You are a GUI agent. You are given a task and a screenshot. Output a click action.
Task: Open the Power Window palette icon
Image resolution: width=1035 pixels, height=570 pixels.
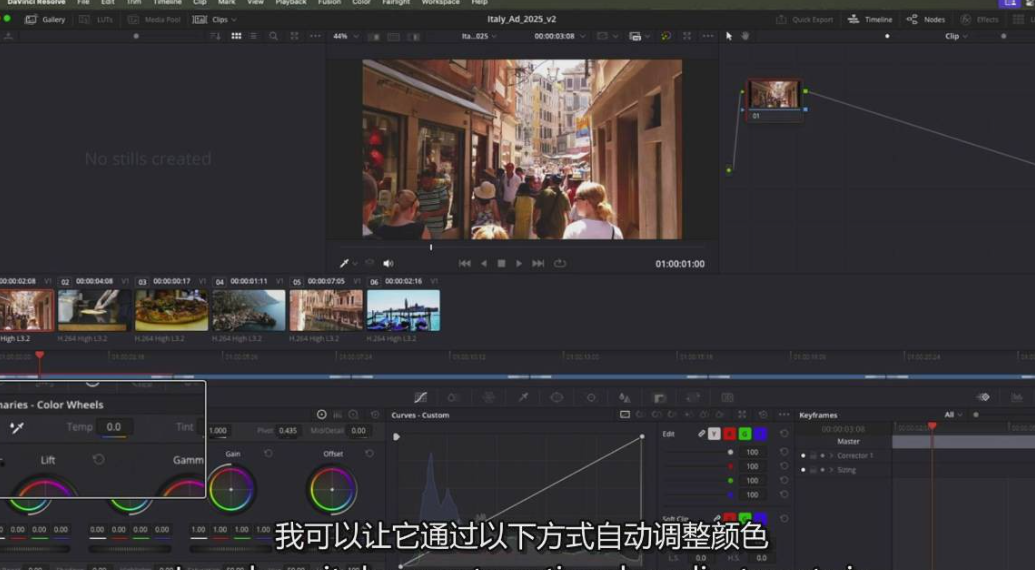pos(556,397)
